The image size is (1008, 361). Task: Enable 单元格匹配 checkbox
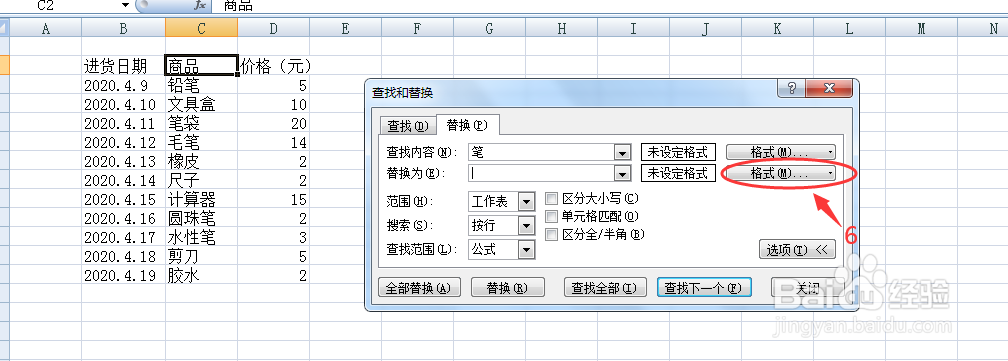551,216
